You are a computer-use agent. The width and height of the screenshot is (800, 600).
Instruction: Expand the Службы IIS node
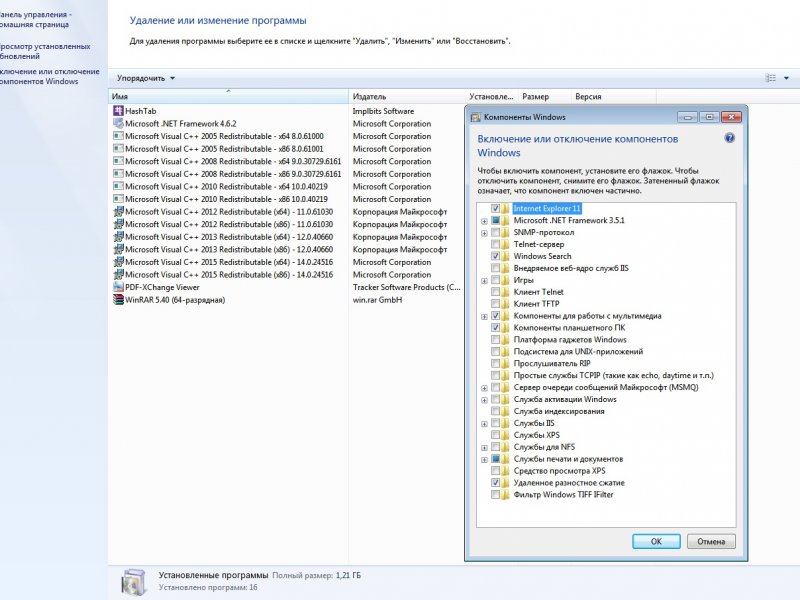(484, 423)
